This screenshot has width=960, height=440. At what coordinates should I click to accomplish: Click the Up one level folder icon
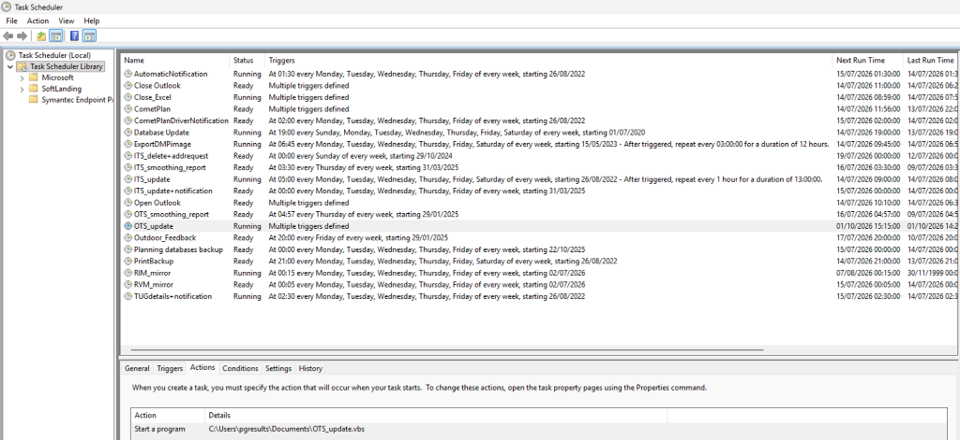(41, 36)
